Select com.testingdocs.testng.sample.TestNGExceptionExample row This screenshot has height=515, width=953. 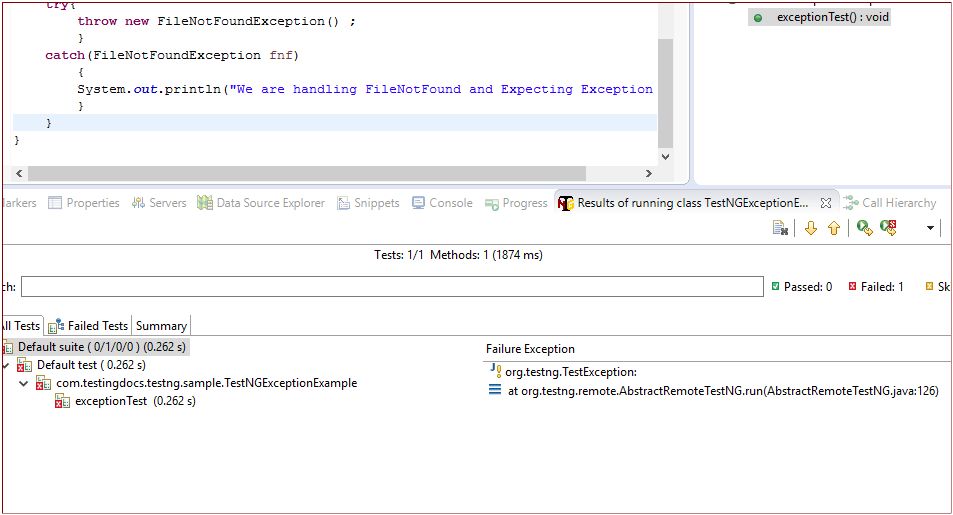pyautogui.click(x=207, y=383)
